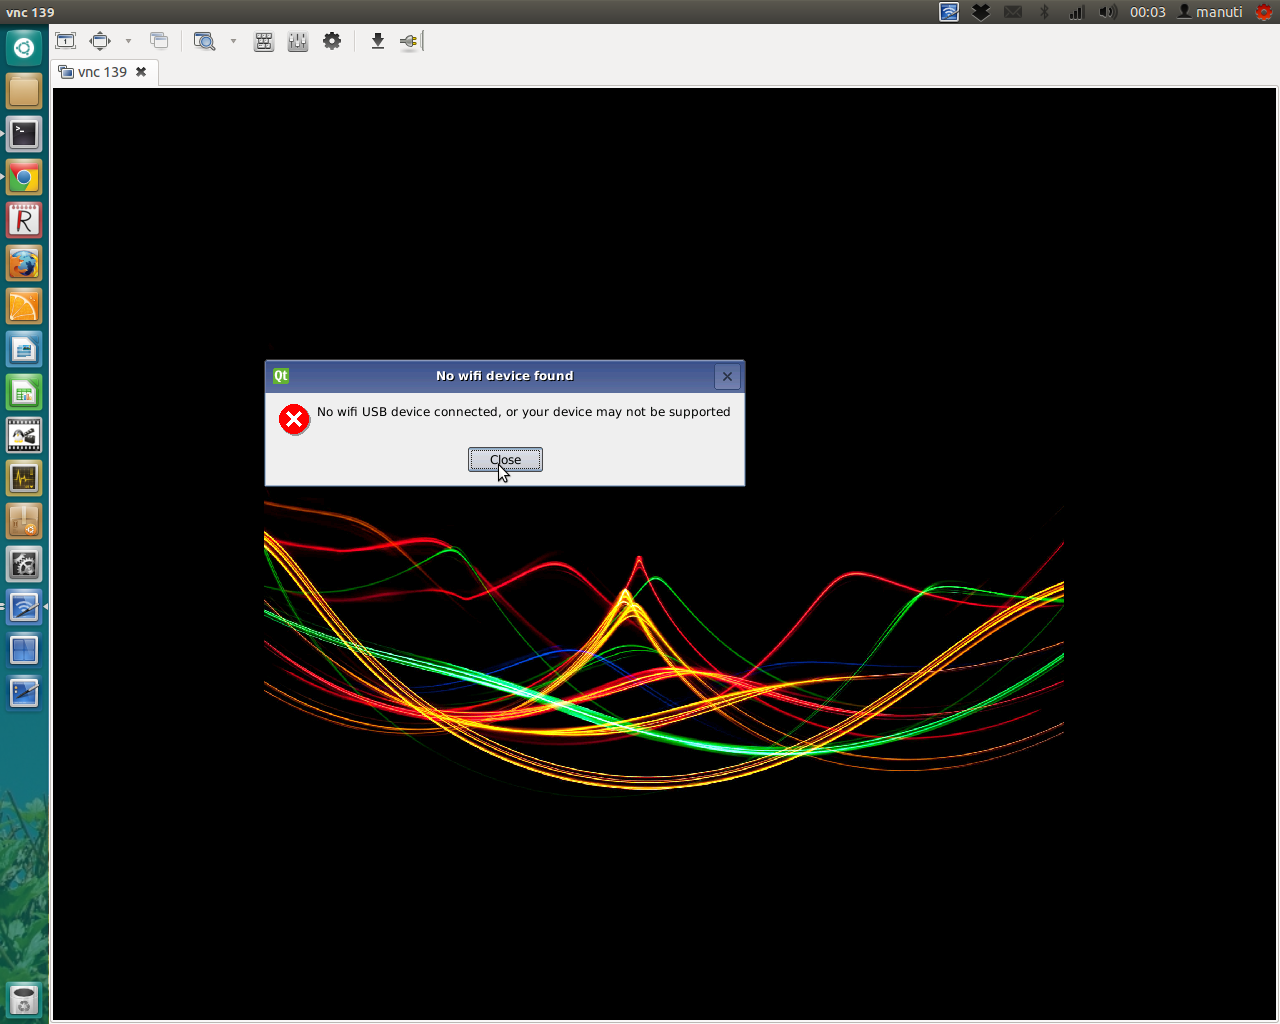
Task: Select the vnc 139 tab
Action: tap(102, 72)
